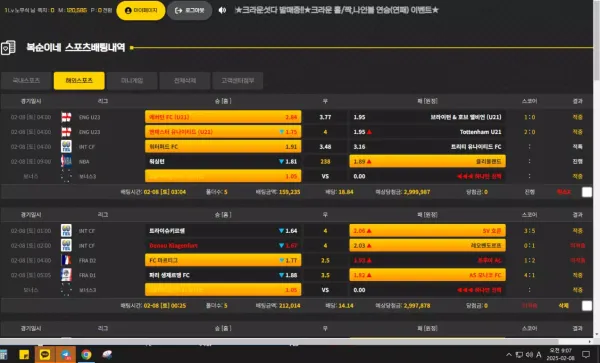Click the scrolling event announcement ticker
This screenshot has width=600, height=363.
pyautogui.click(x=336, y=10)
